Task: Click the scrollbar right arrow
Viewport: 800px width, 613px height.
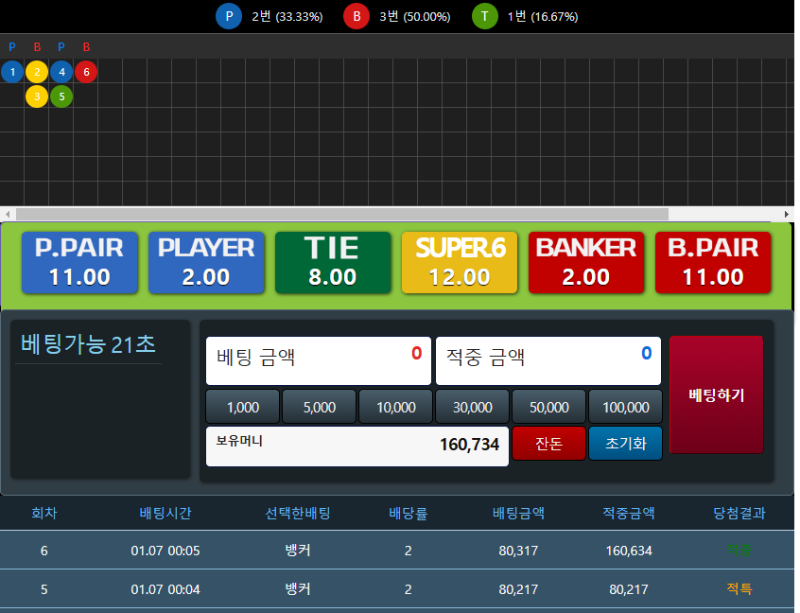Action: click(786, 214)
